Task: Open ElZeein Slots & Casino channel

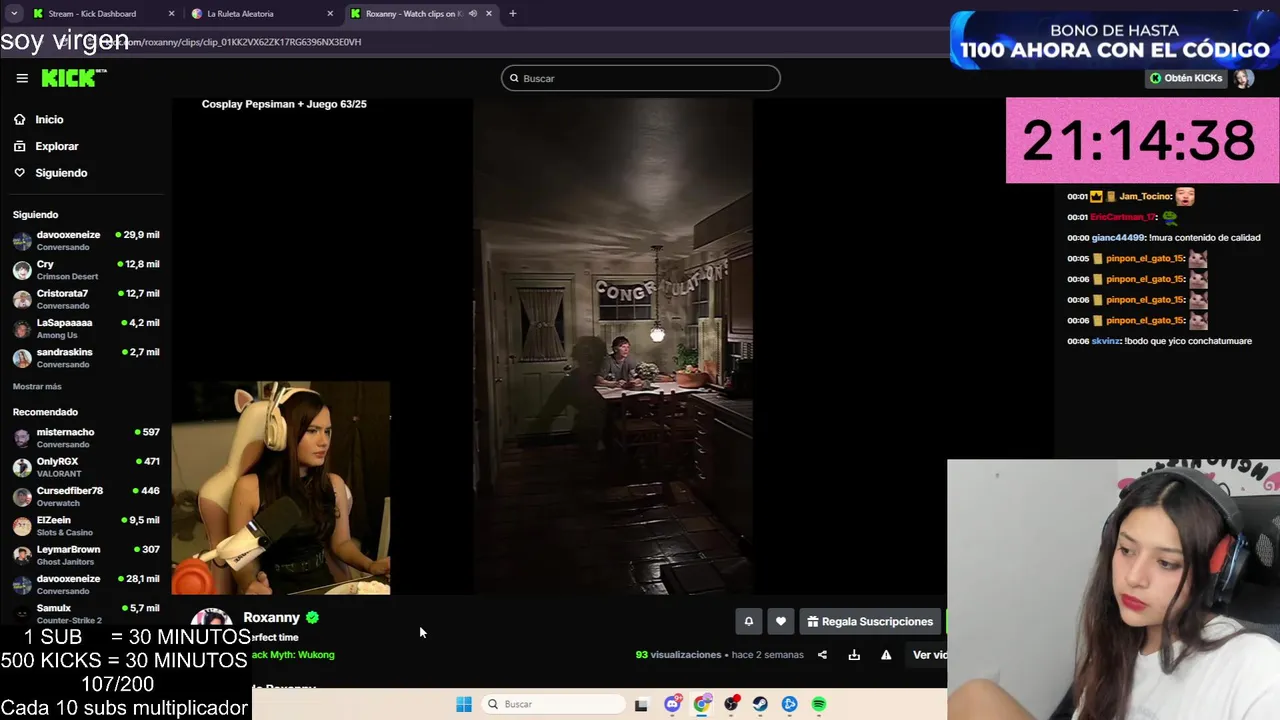Action: [x=86, y=525]
